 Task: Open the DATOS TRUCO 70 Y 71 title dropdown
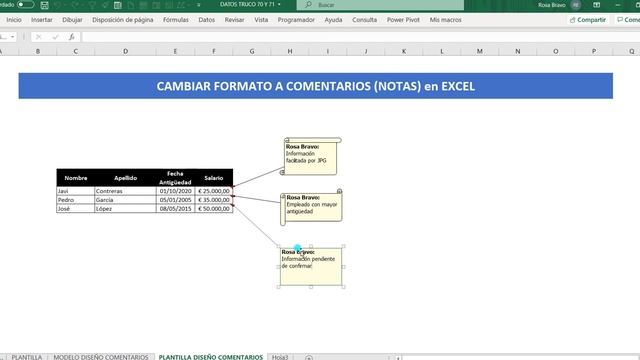(279, 4)
